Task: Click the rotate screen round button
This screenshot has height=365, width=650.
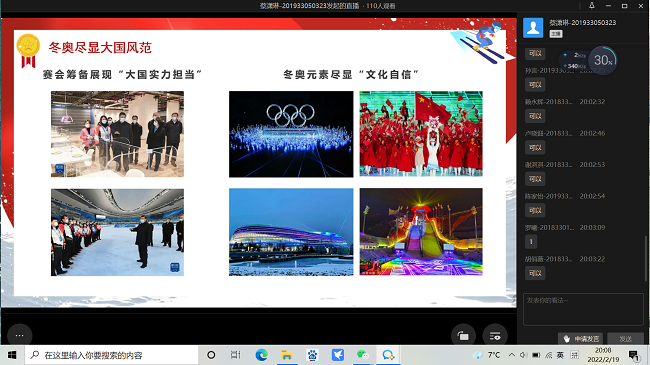Action: point(463,336)
